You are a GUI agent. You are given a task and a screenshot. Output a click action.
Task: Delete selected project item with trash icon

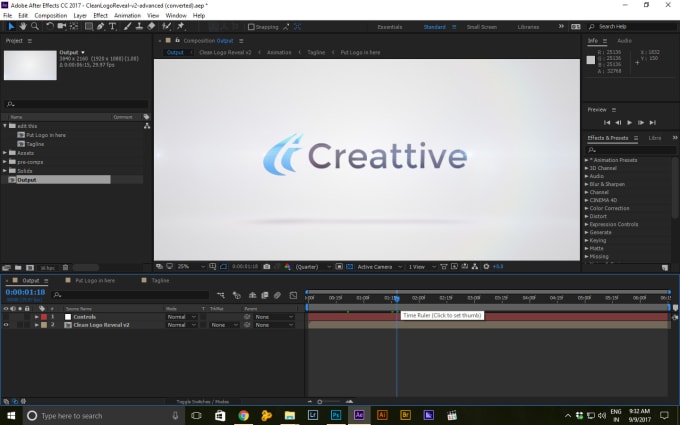65,268
